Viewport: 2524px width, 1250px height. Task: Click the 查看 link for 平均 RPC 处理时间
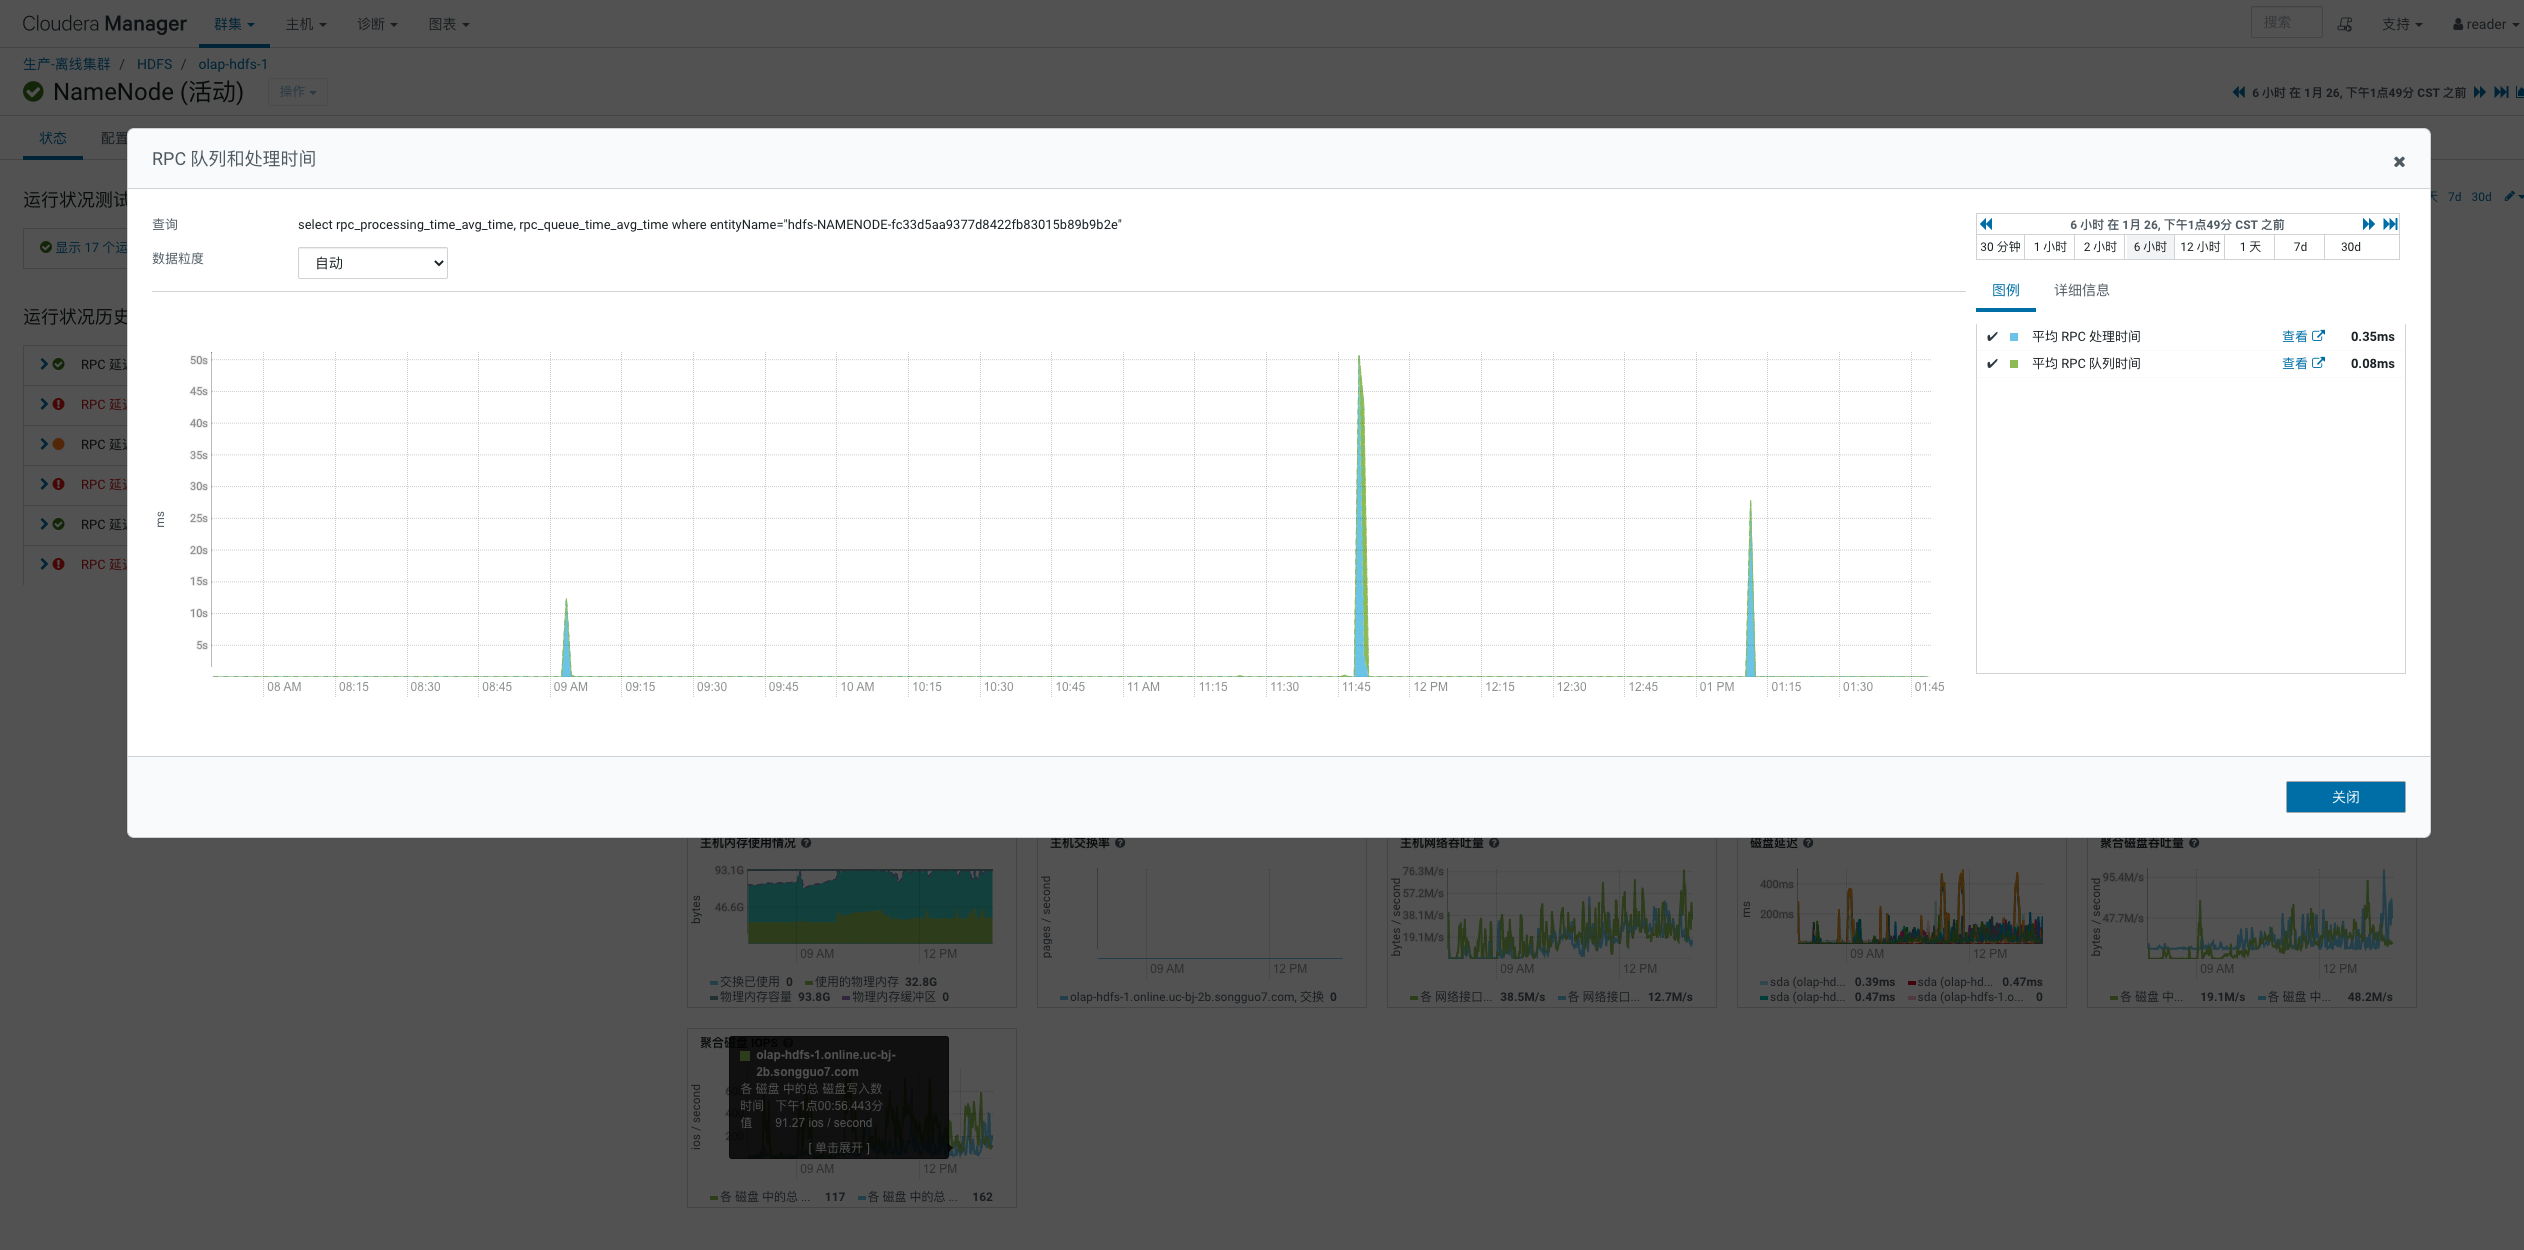tap(2294, 337)
